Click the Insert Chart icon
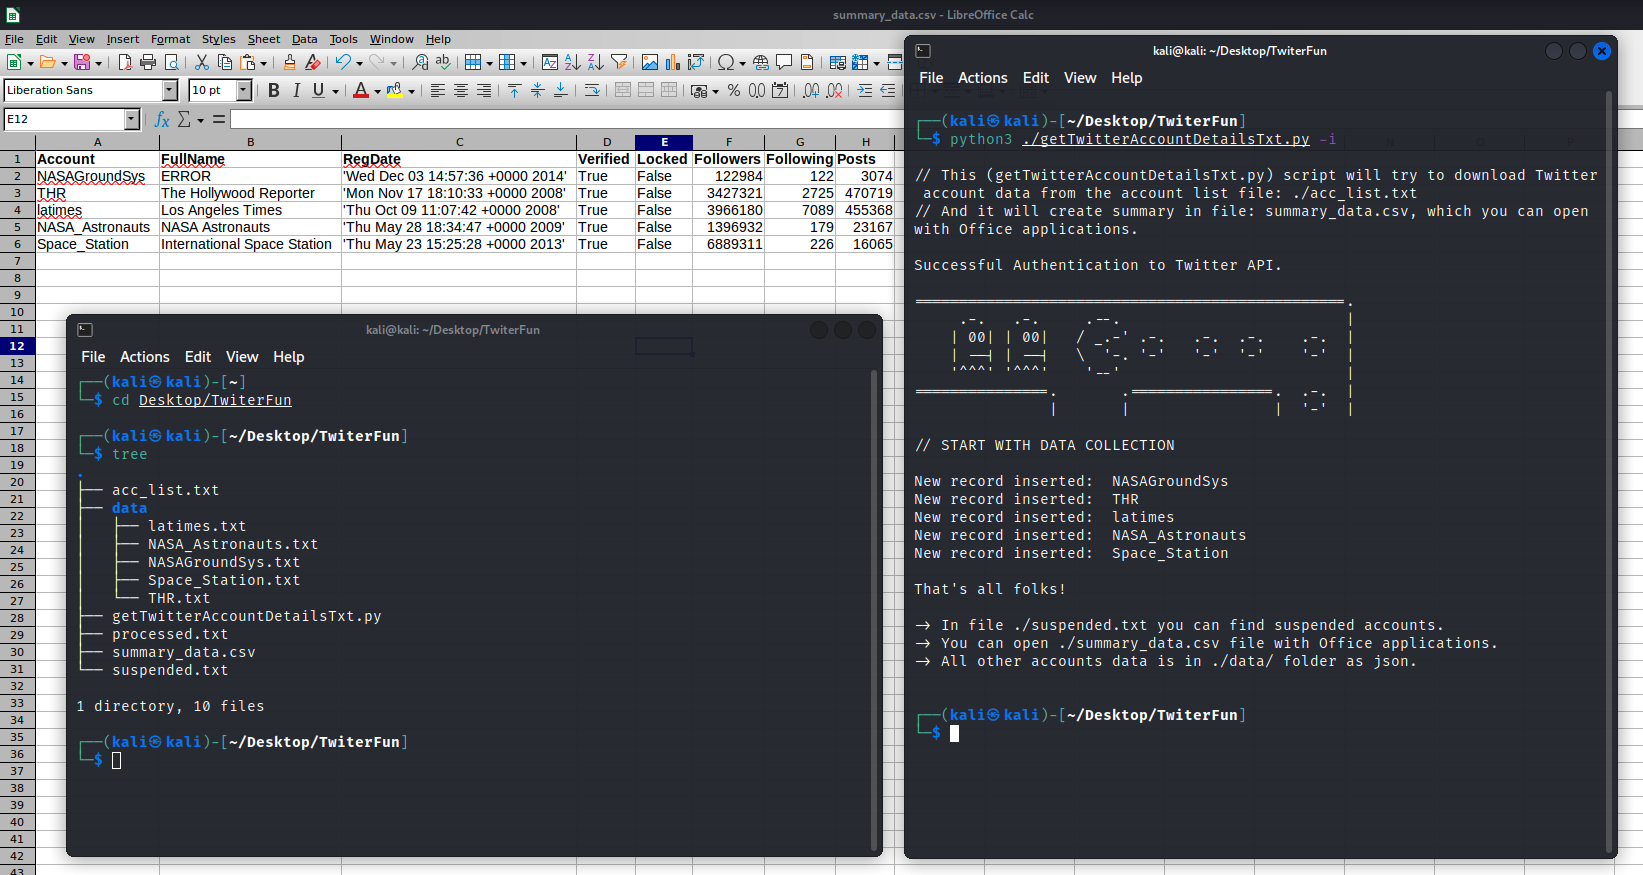 (673, 62)
